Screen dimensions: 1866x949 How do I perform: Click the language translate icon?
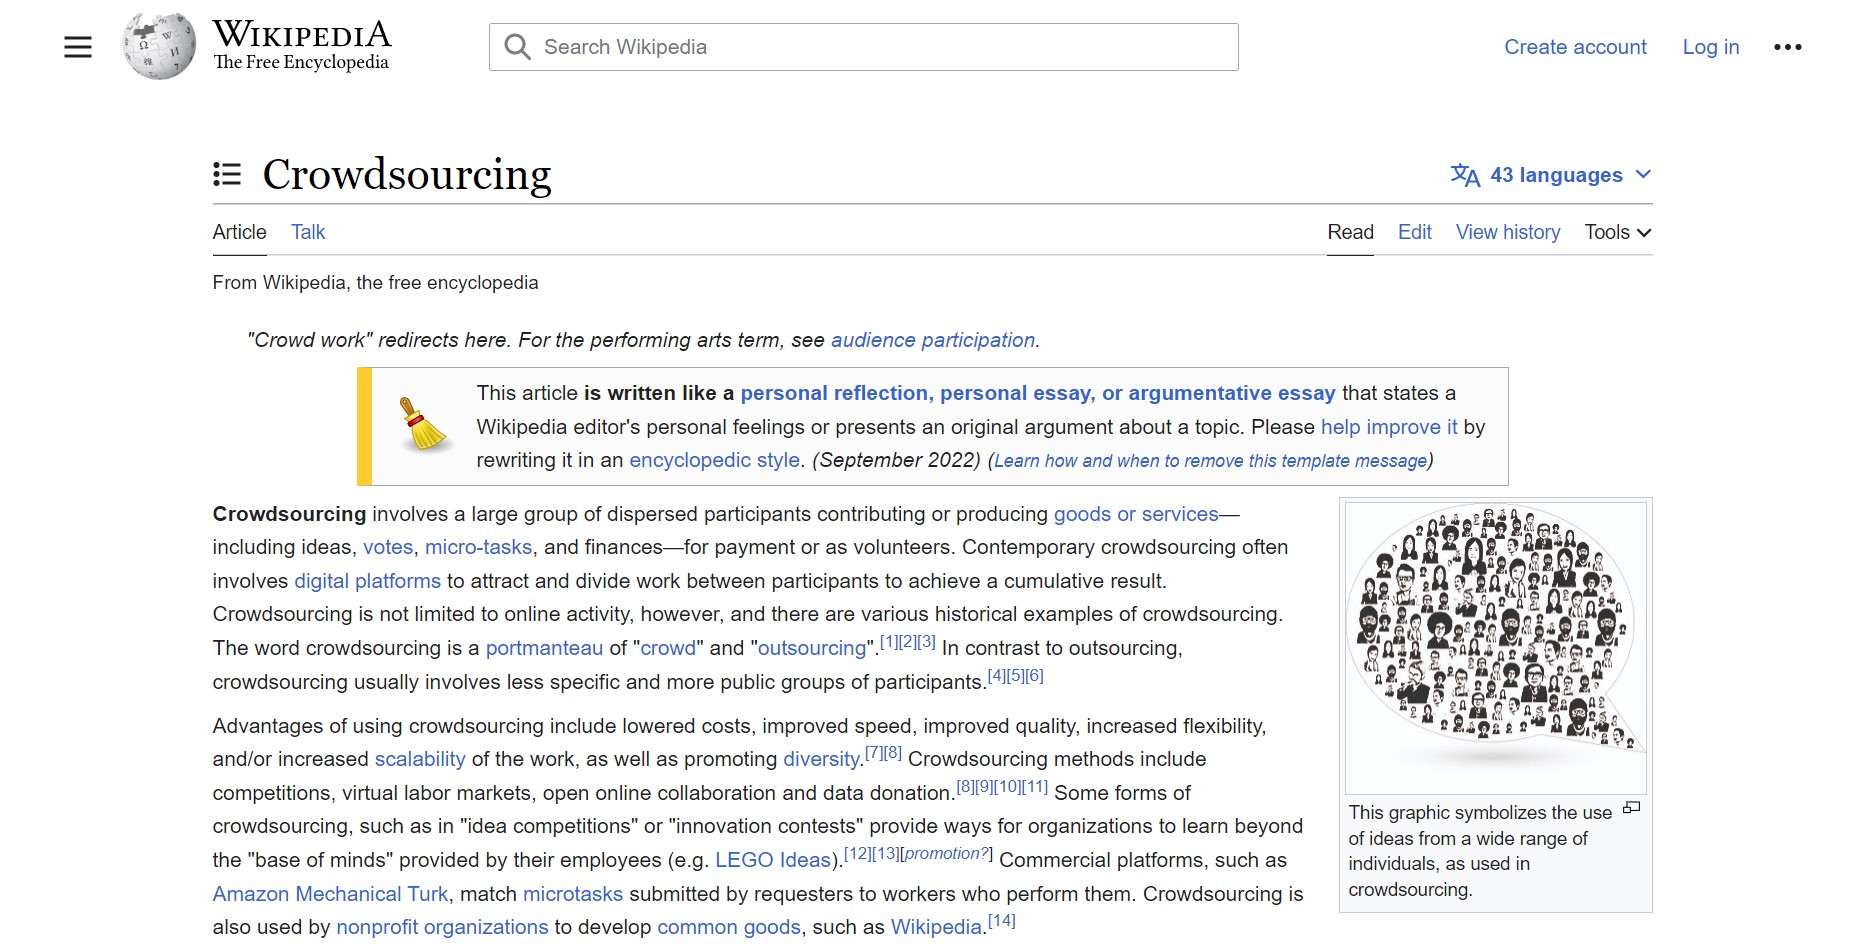pos(1465,175)
